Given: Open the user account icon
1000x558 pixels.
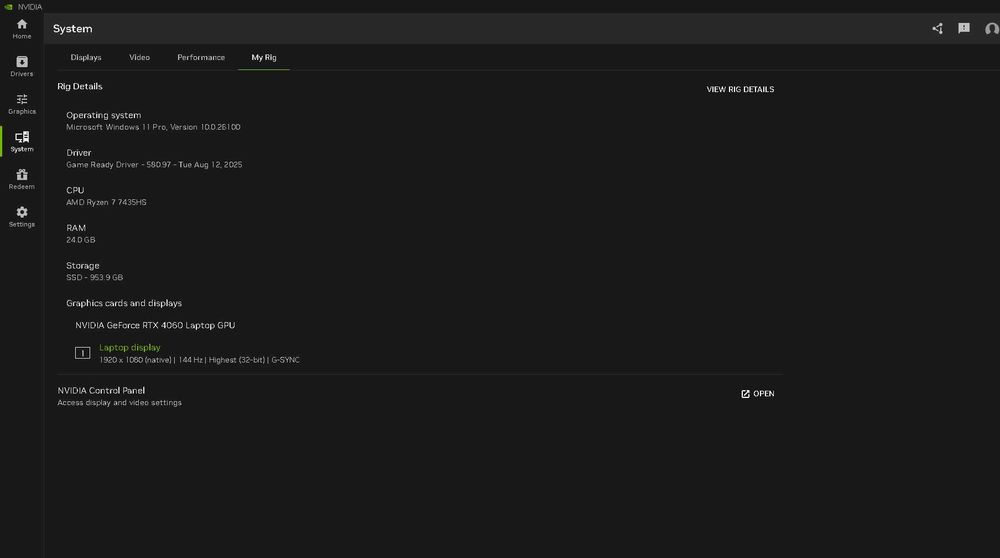Looking at the screenshot, I should (x=992, y=29).
